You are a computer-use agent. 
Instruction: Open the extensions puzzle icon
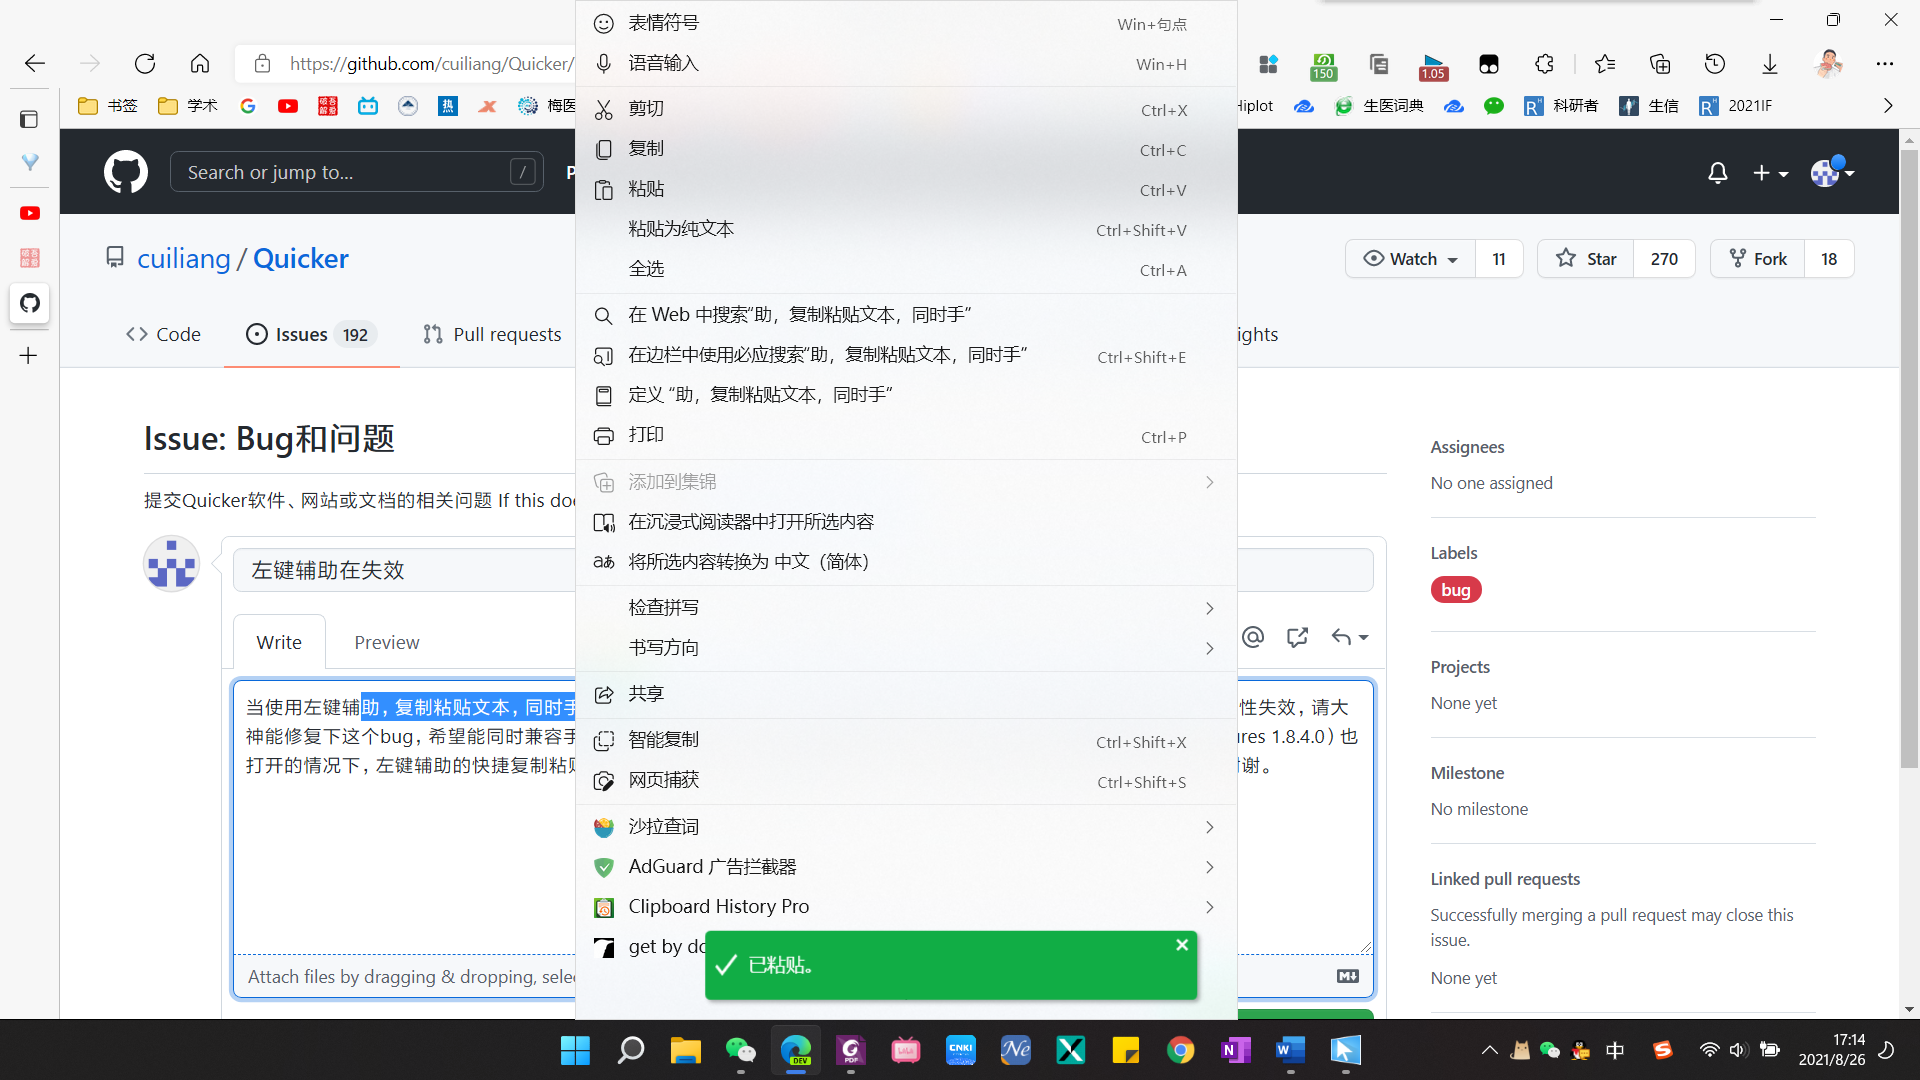click(x=1544, y=64)
